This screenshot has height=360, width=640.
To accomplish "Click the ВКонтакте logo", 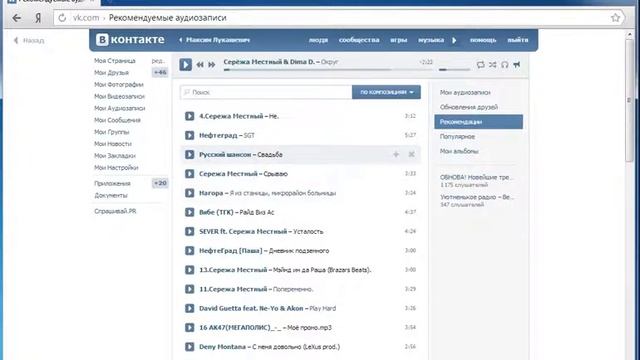I will pos(130,40).
